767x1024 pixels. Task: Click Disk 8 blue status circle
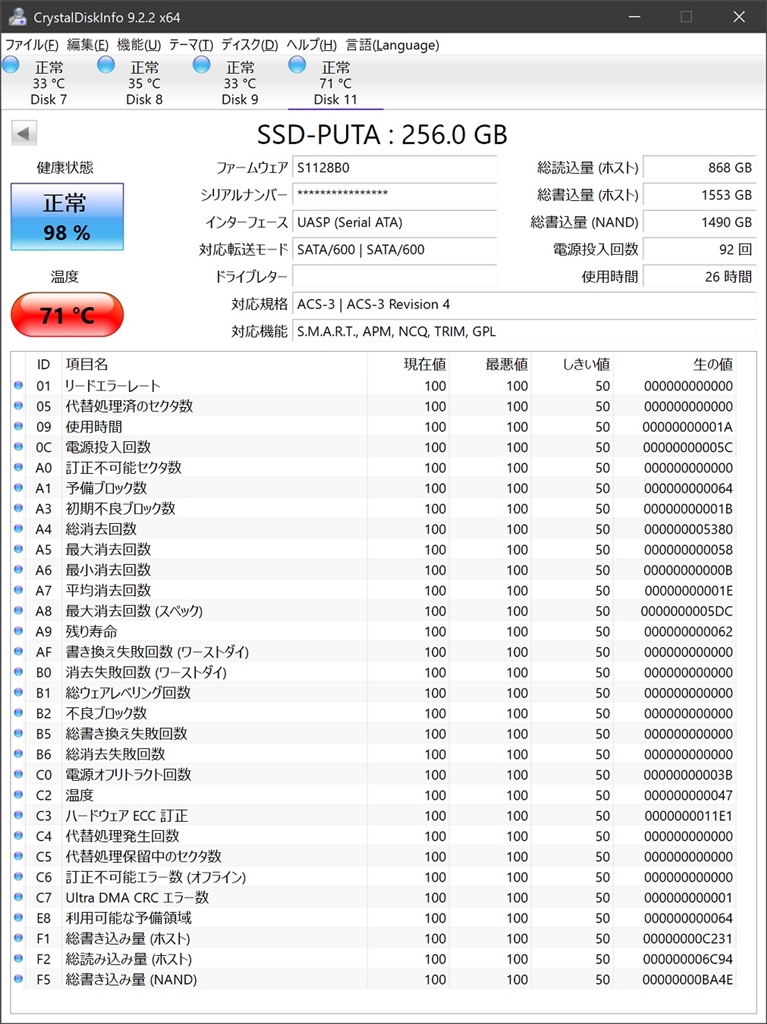106,65
